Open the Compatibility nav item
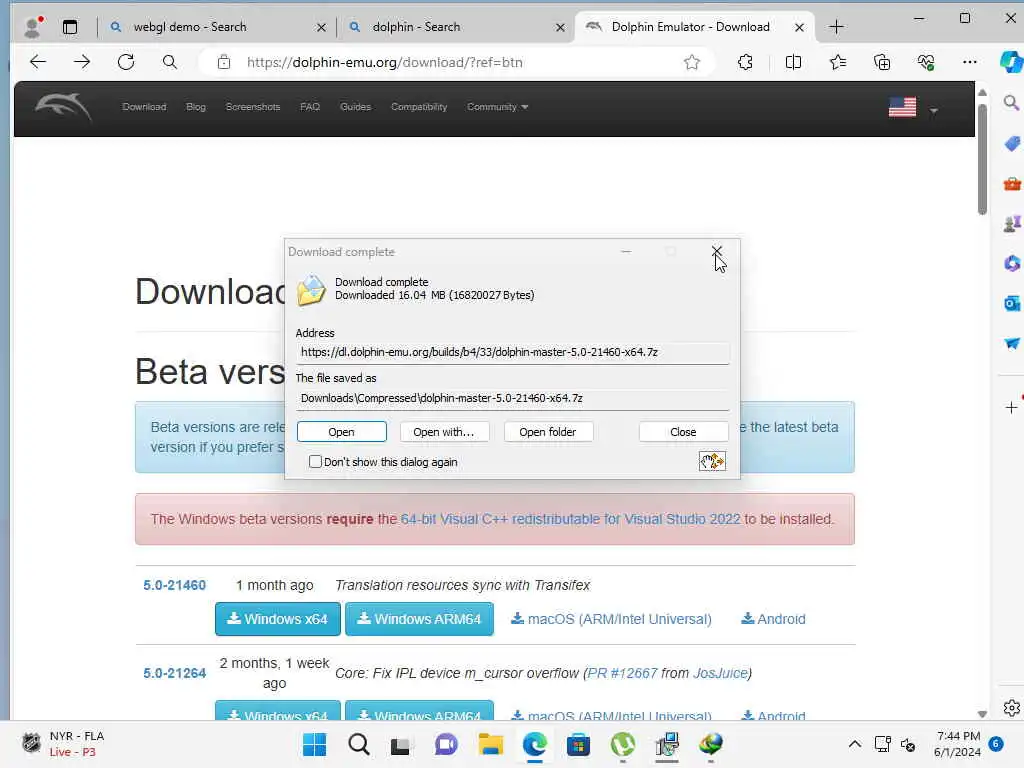 point(419,106)
